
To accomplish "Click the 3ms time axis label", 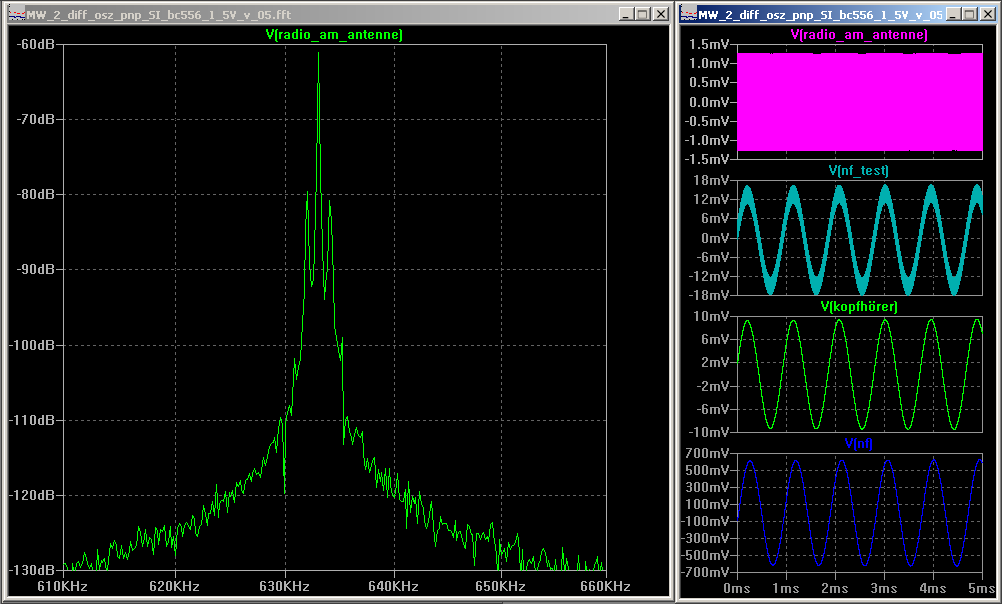I will 884,588.
